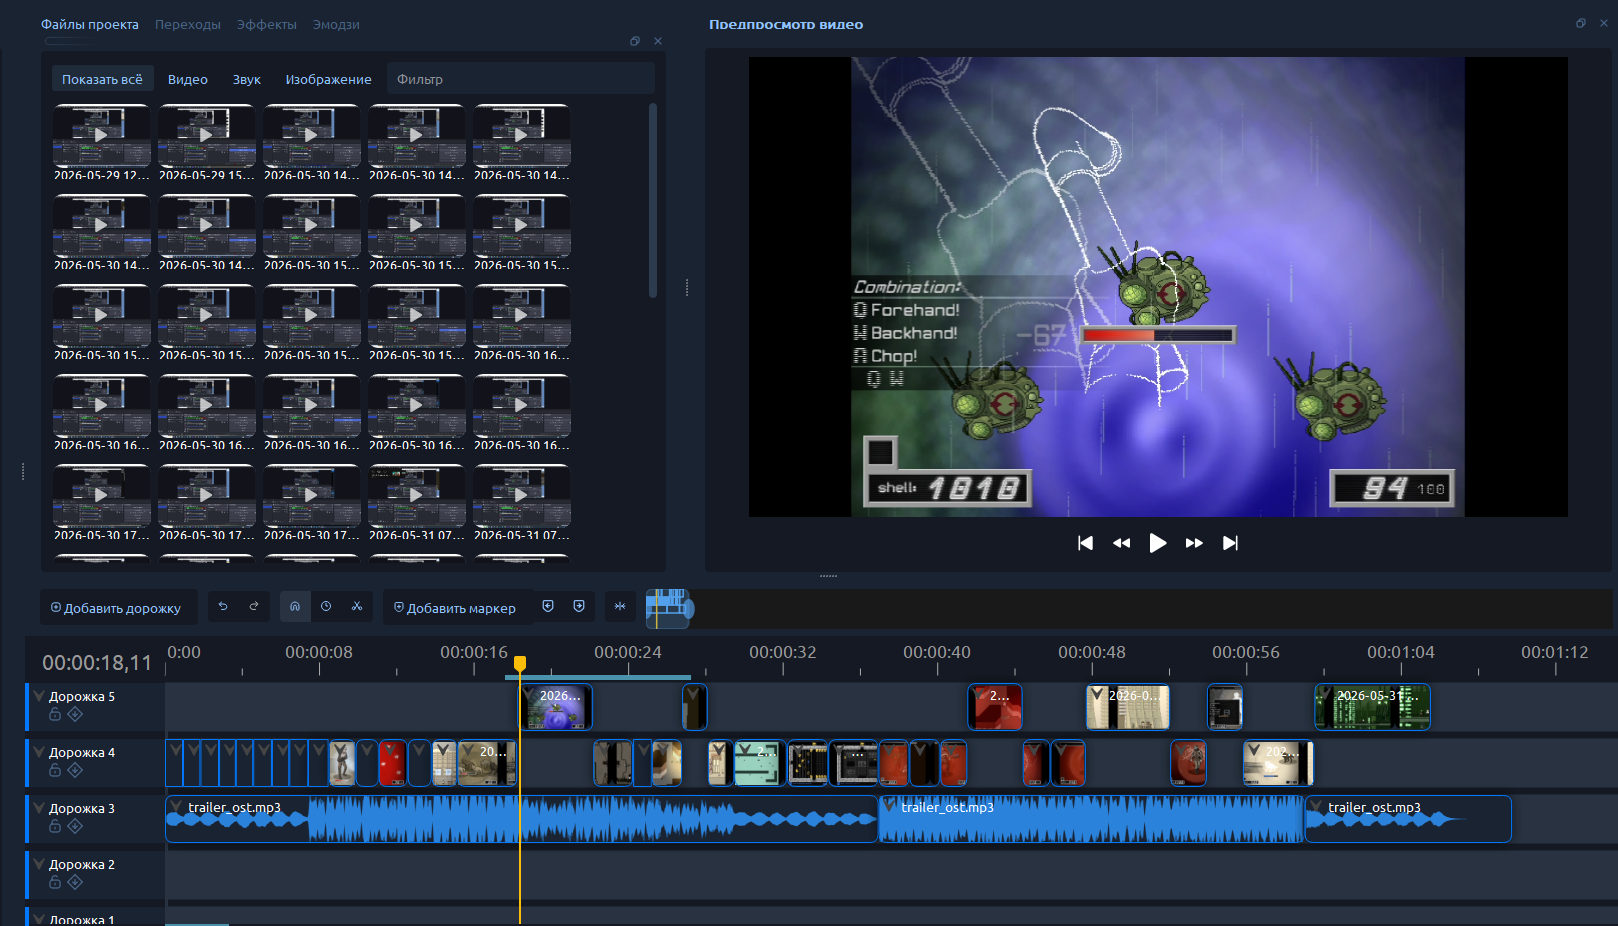Image resolution: width=1618 pixels, height=926 pixels.
Task: Select file thumbnail 2026-05-29 15…
Action: pyautogui.click(x=207, y=143)
